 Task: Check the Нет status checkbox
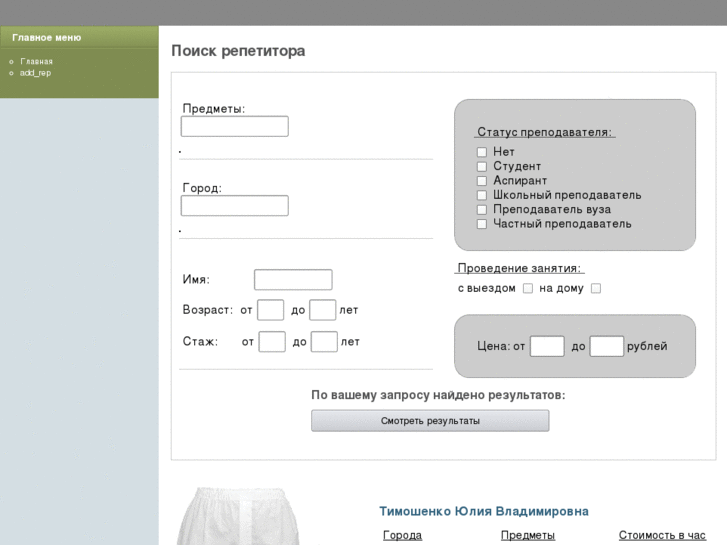coord(482,152)
